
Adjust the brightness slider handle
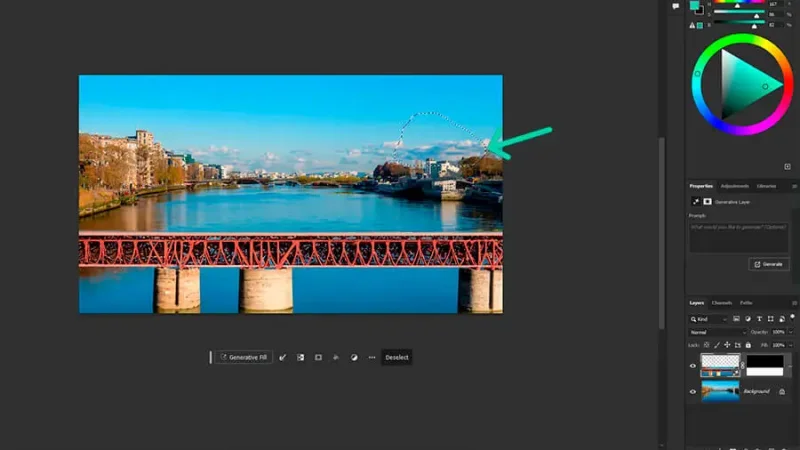click(x=754, y=27)
